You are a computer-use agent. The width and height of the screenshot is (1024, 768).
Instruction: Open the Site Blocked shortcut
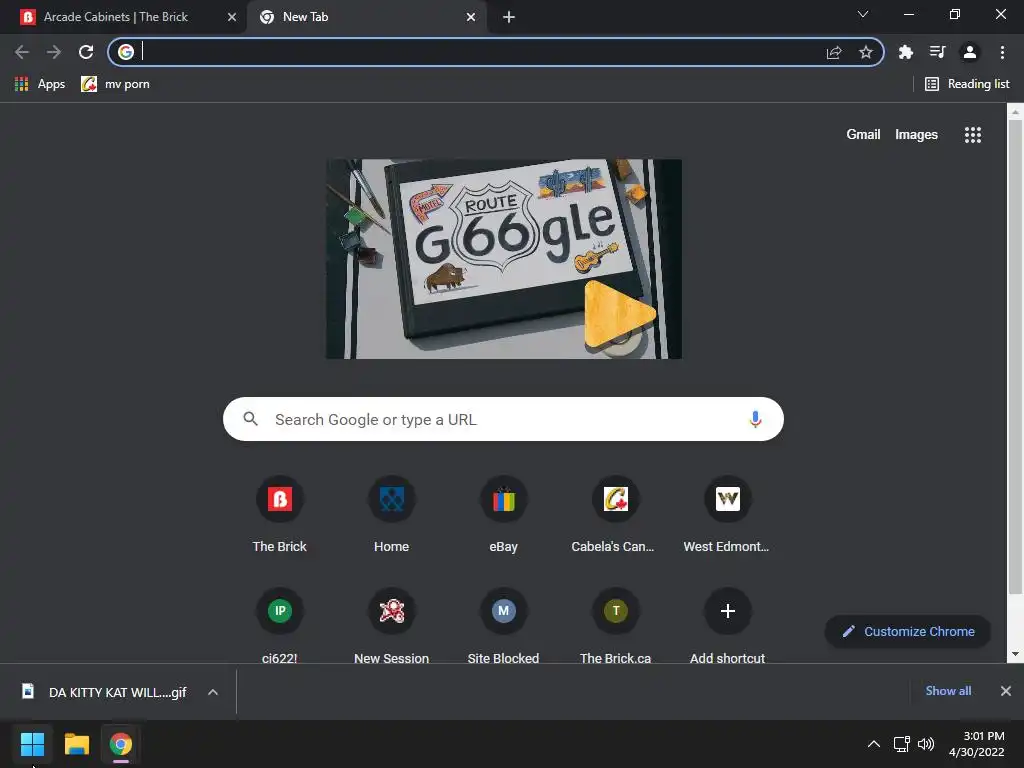[x=504, y=625]
